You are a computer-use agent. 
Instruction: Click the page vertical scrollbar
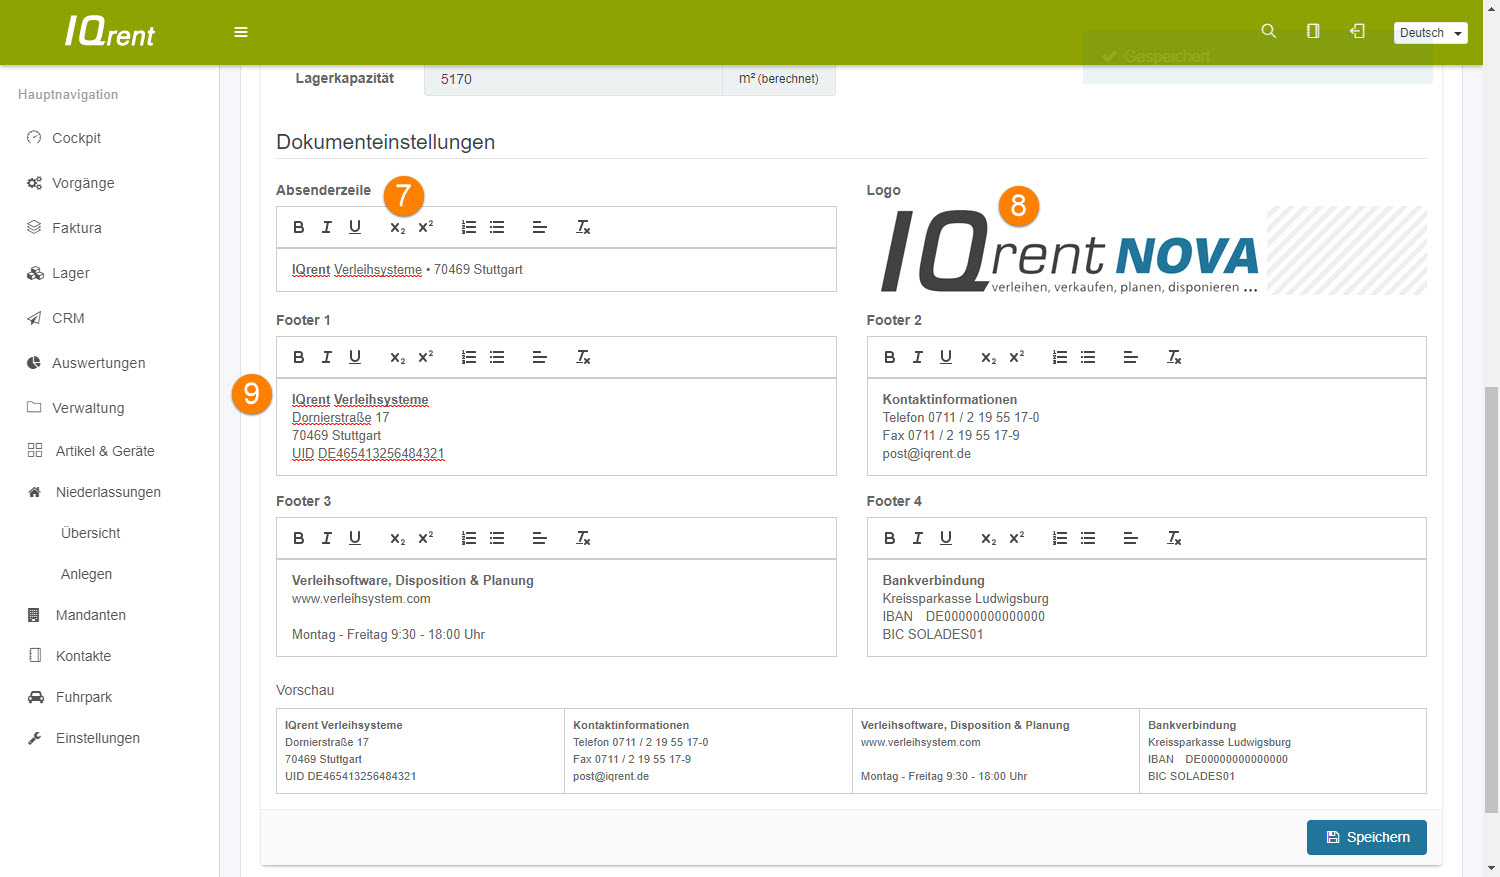(x=1491, y=600)
